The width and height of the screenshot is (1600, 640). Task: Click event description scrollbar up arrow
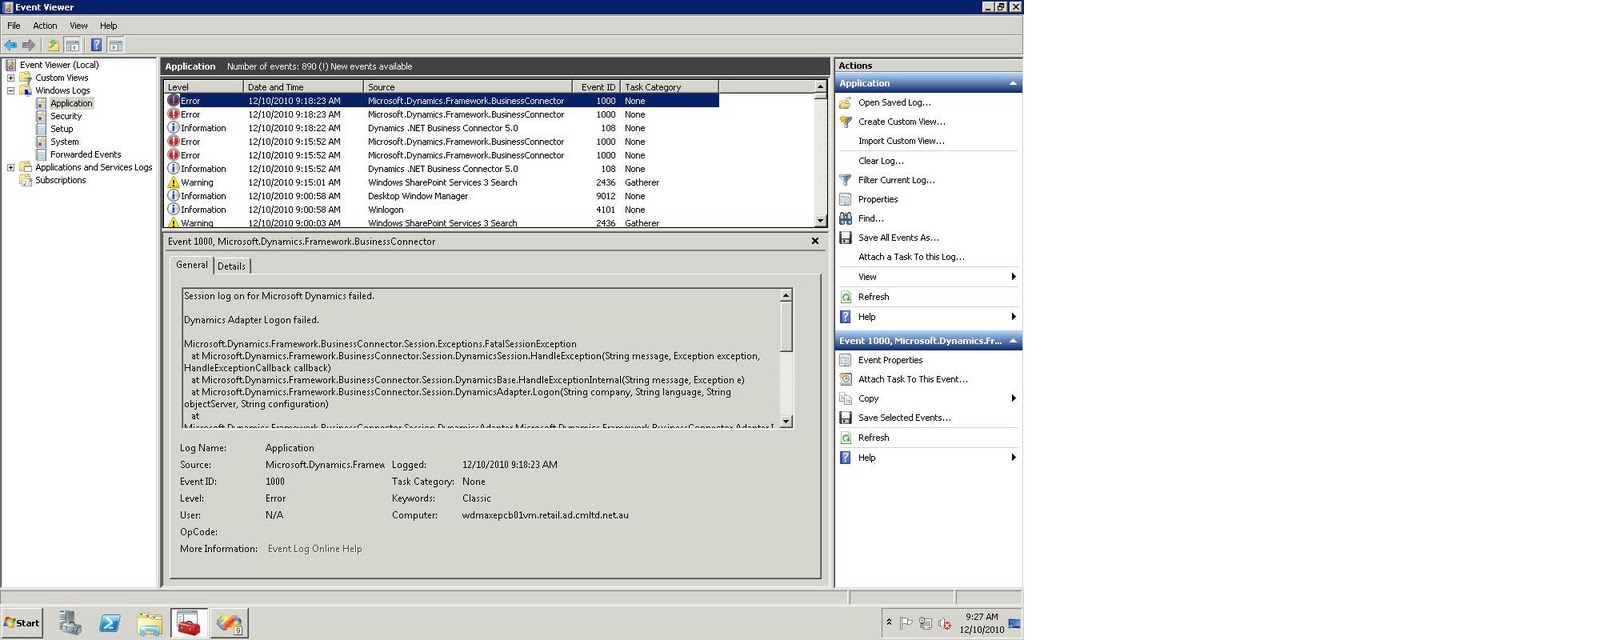pos(786,295)
